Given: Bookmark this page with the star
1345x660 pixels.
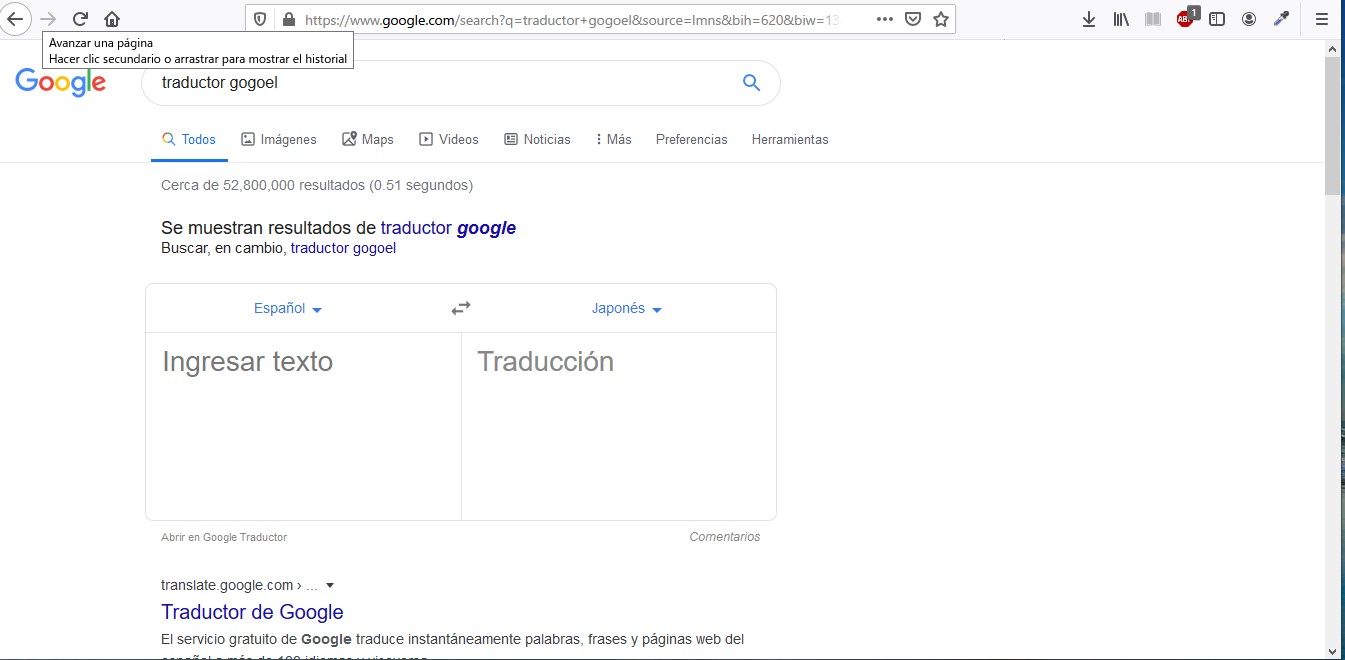Looking at the screenshot, I should (941, 19).
